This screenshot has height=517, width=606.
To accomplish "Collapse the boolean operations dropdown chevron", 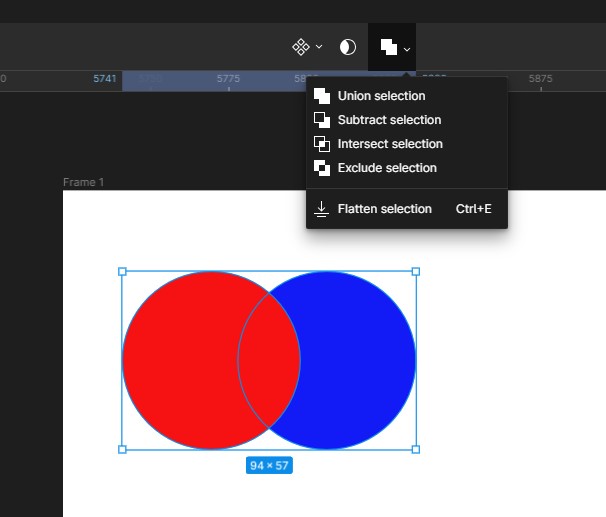I will (407, 48).
